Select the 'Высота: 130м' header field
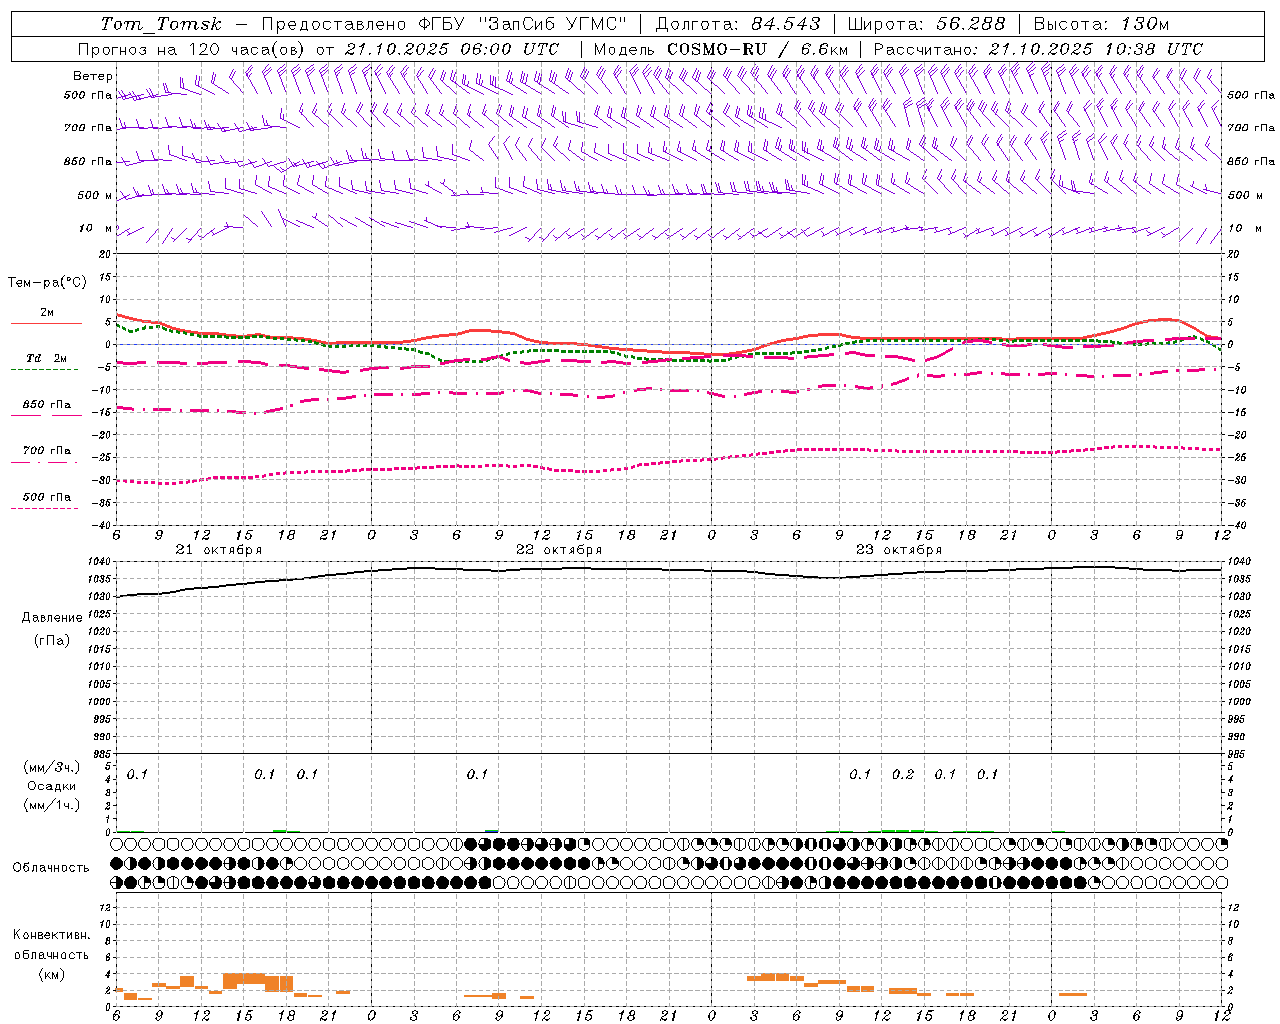 [1101, 24]
